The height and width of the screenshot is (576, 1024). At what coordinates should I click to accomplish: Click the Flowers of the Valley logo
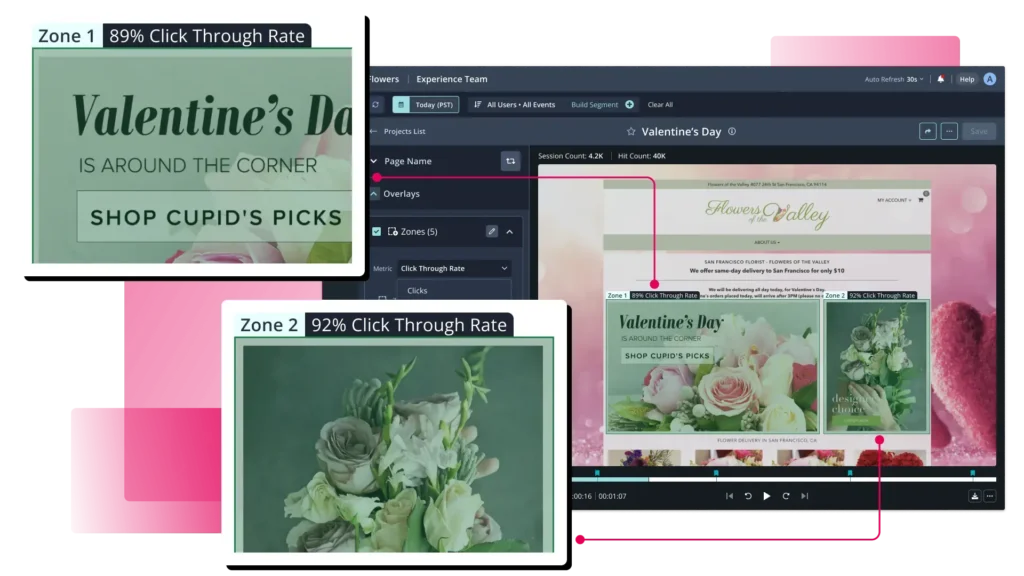click(767, 213)
